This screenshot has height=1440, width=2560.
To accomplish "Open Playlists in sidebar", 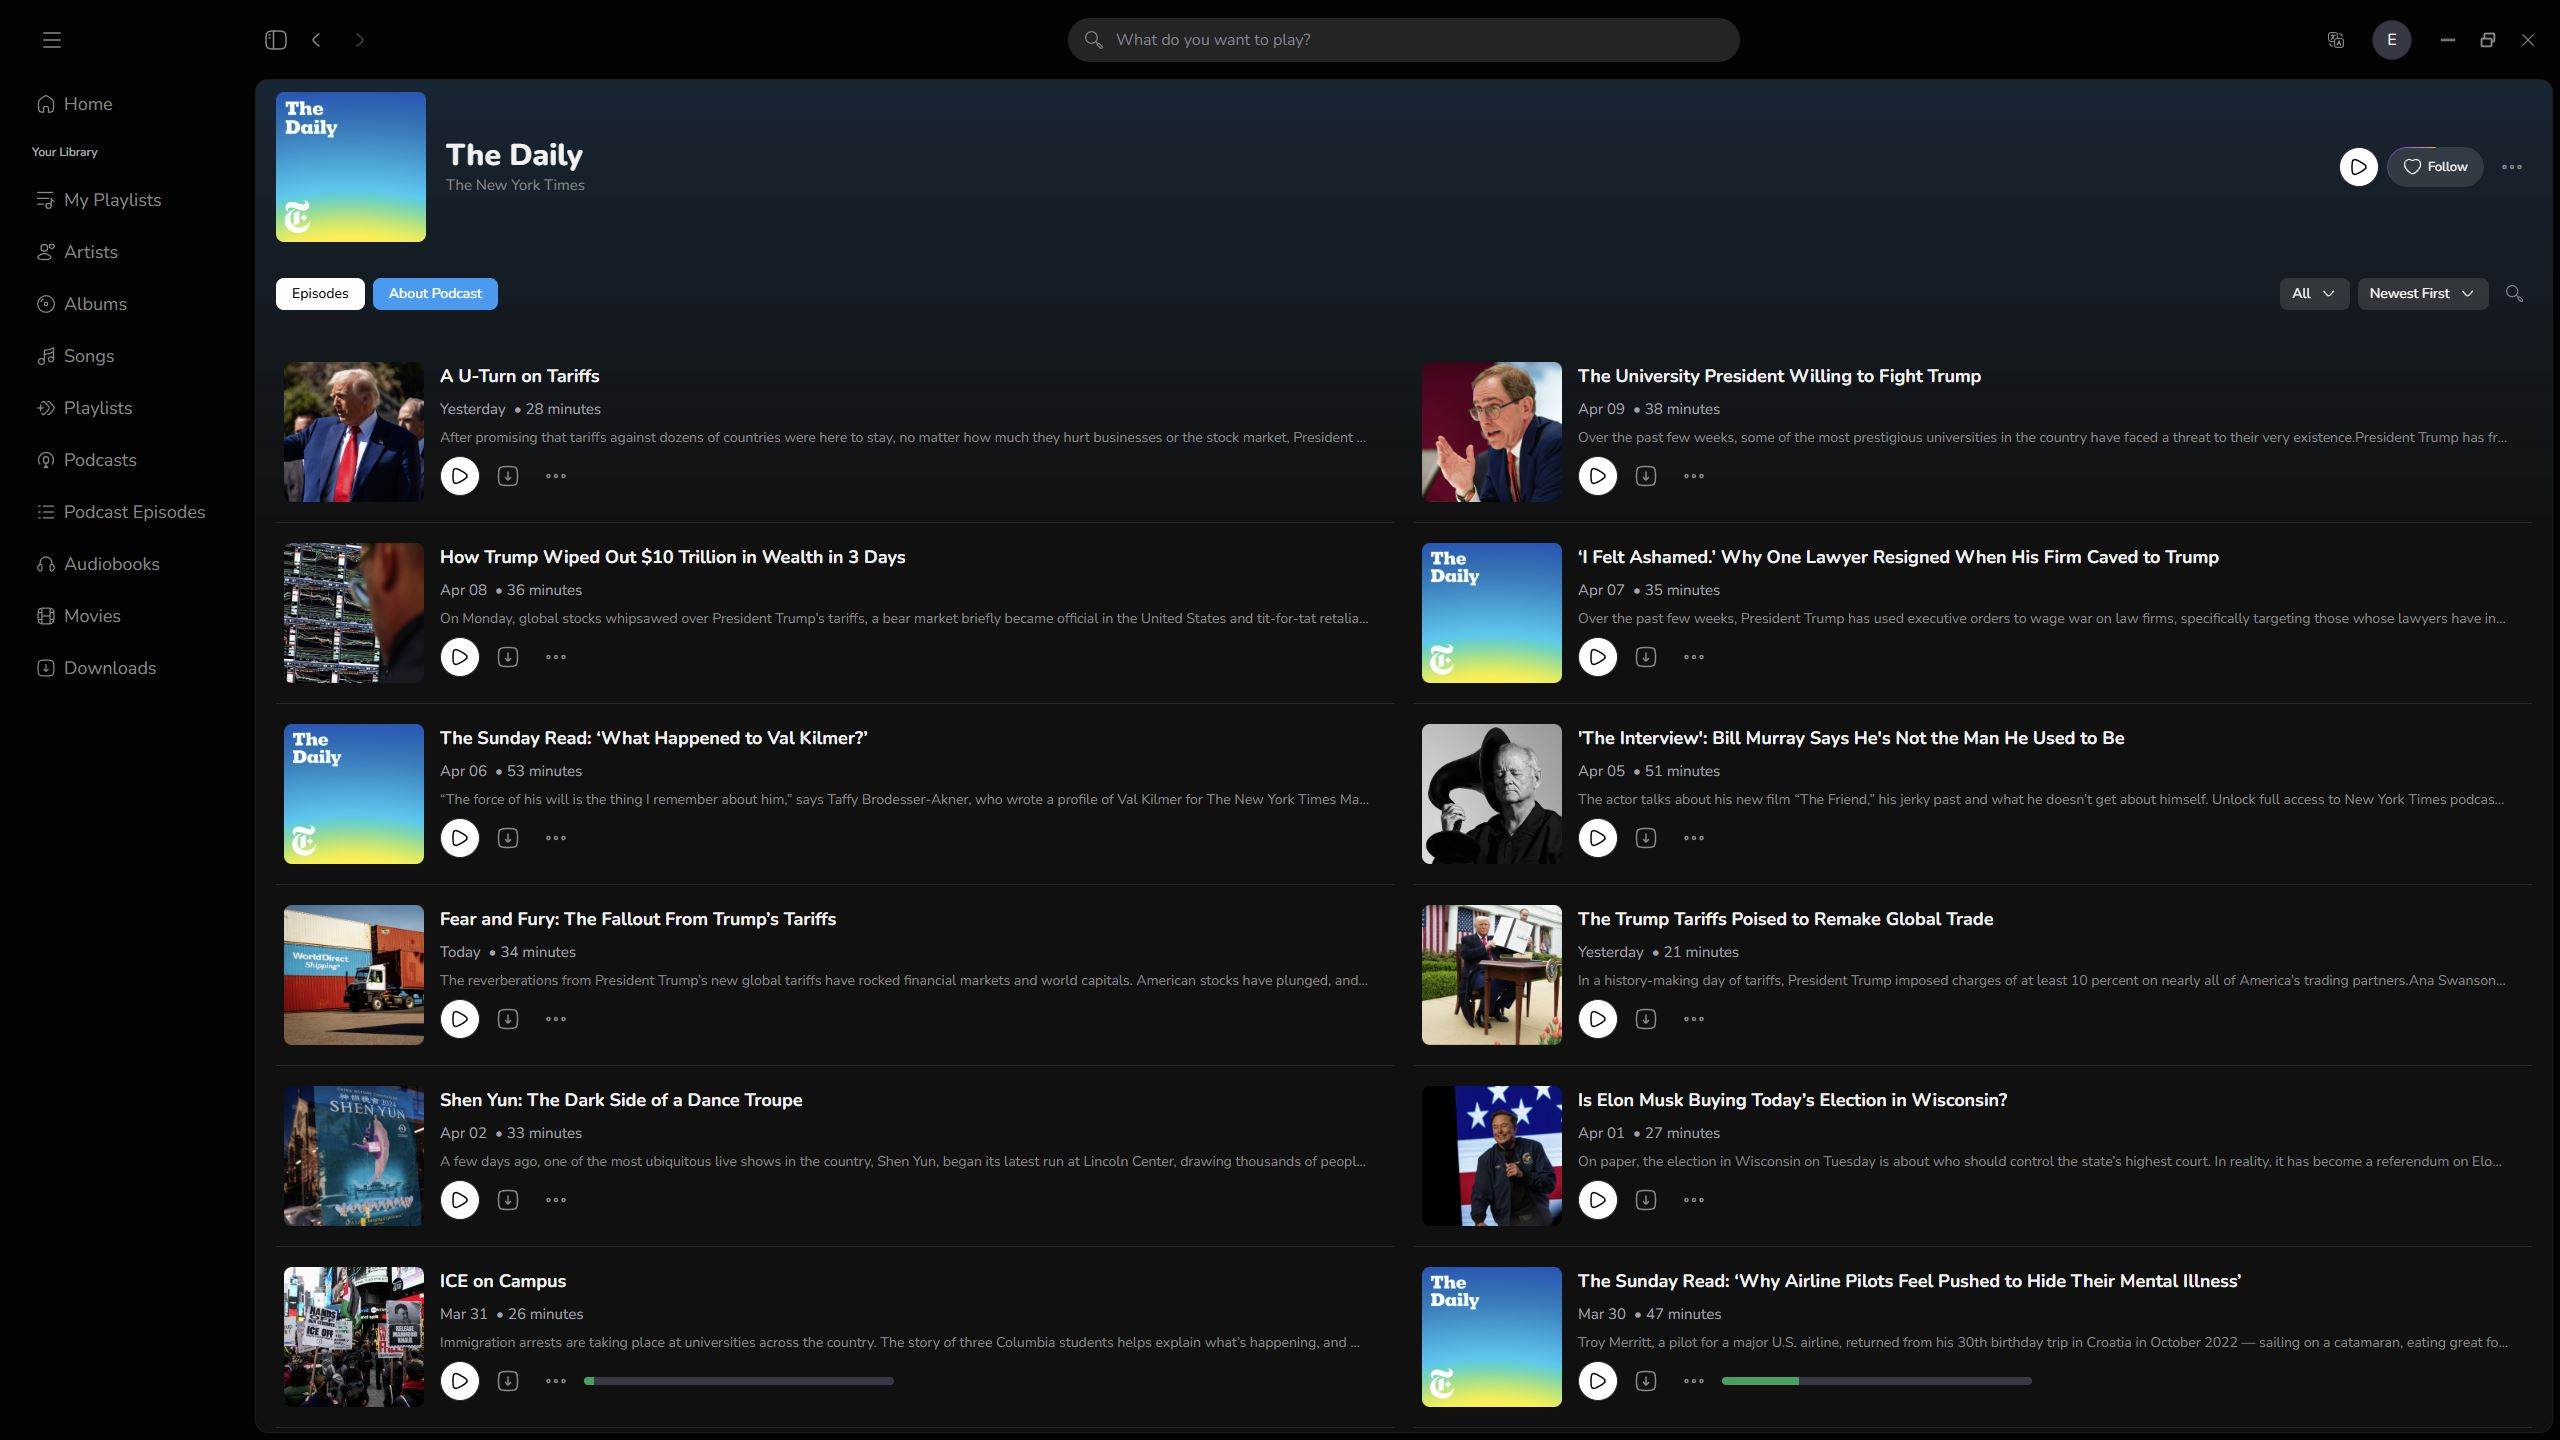I will pyautogui.click(x=85, y=408).
